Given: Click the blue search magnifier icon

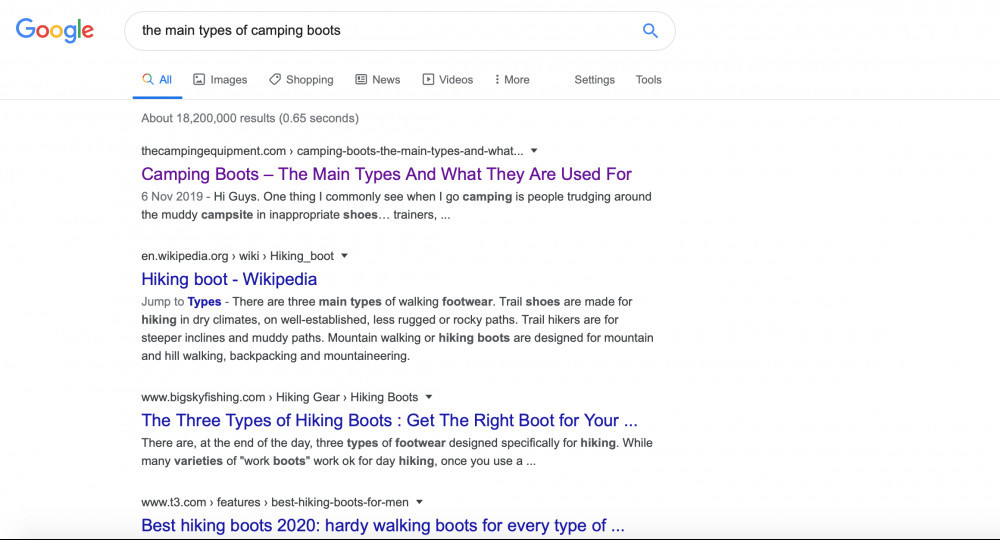Looking at the screenshot, I should point(650,31).
